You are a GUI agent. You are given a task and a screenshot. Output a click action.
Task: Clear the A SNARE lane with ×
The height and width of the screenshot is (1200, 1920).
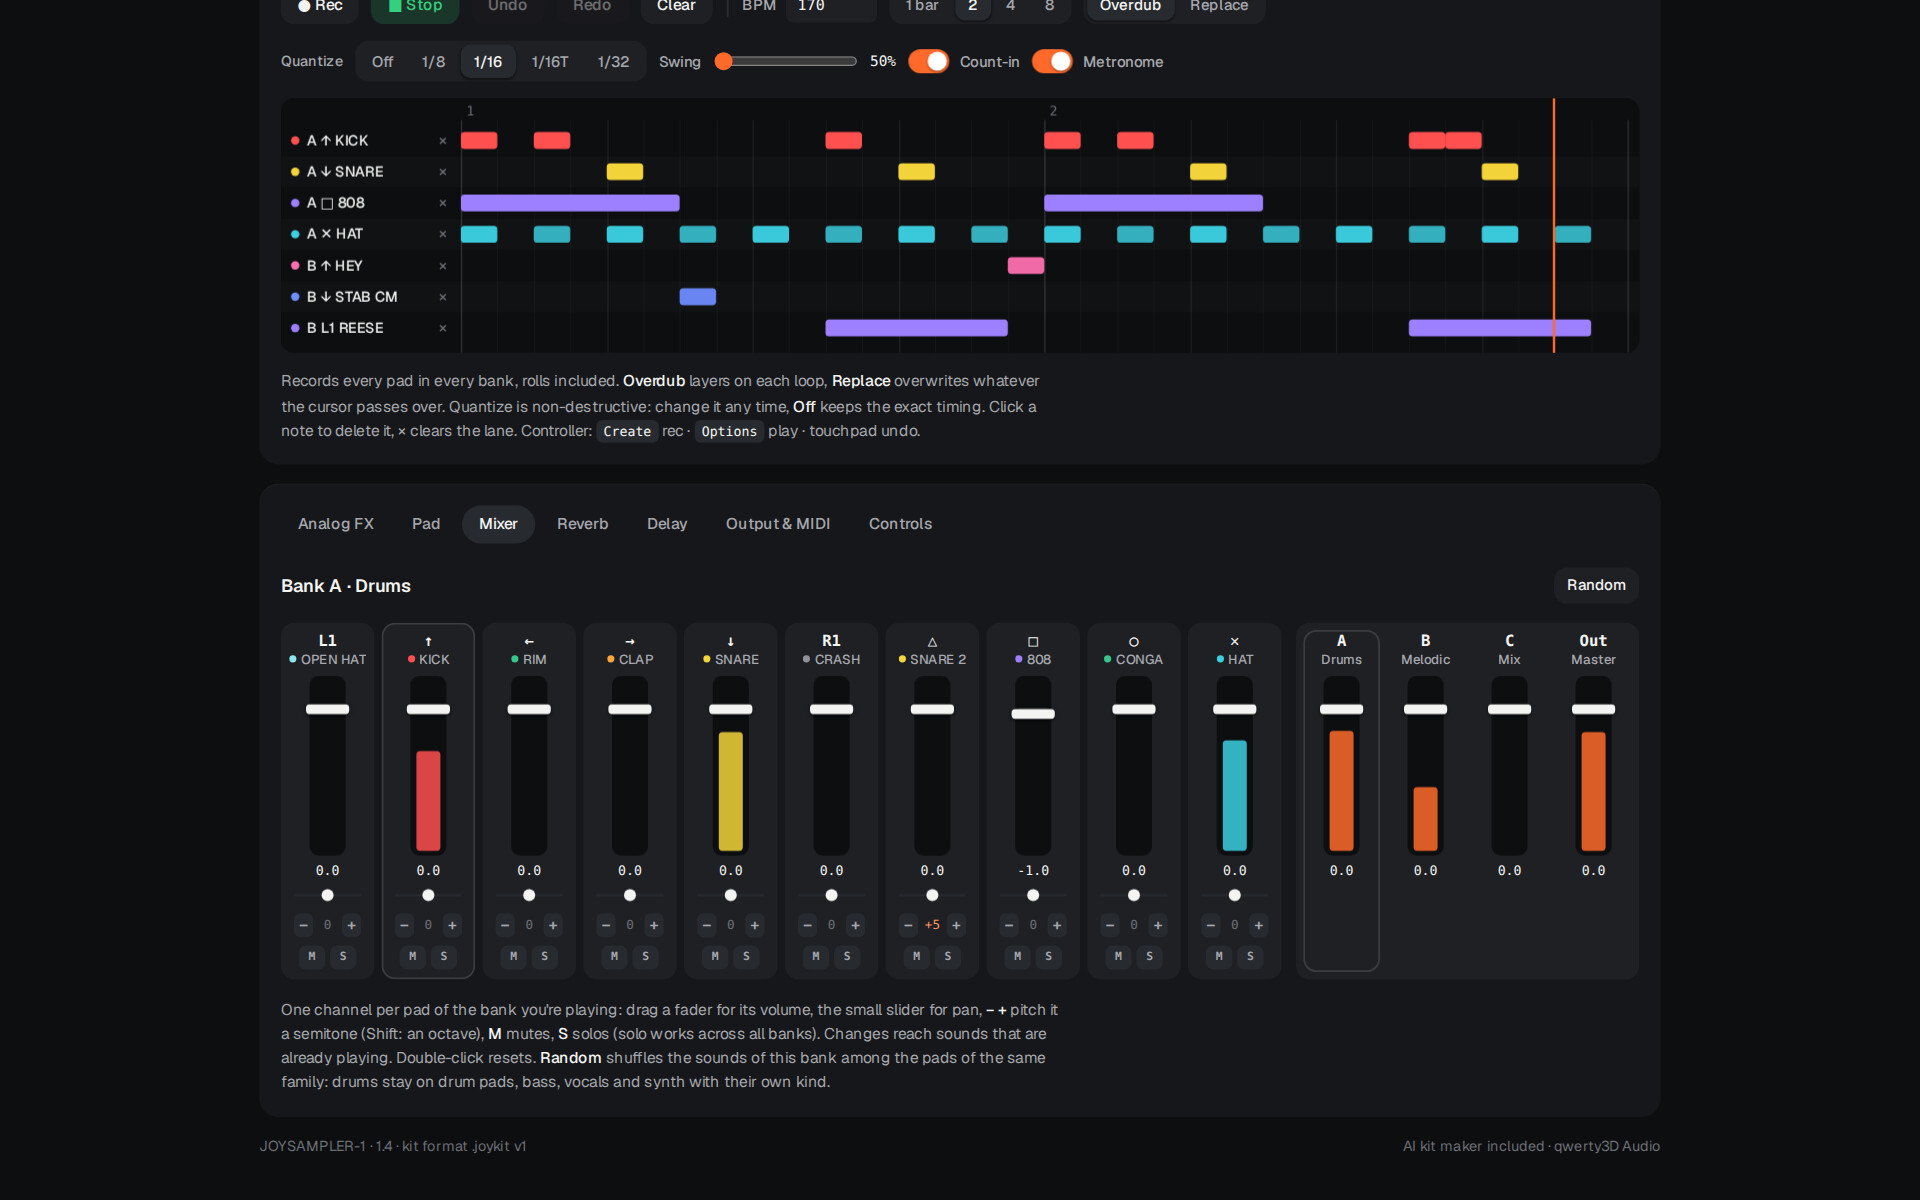tap(443, 172)
